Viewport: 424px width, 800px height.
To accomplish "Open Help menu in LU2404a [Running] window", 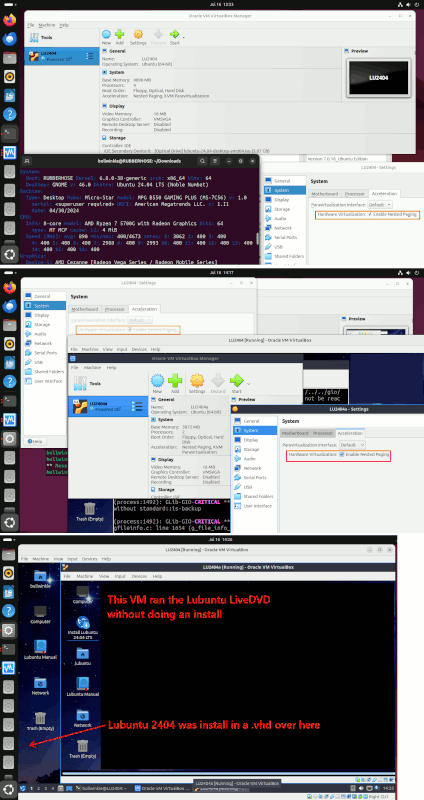I will pyautogui.click(x=157, y=576).
